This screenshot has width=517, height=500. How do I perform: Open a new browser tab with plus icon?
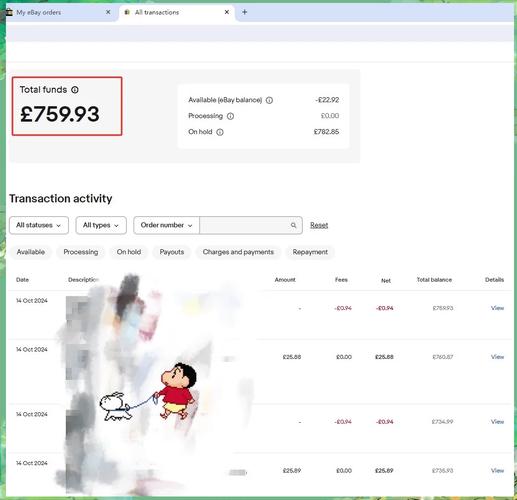coord(244,12)
